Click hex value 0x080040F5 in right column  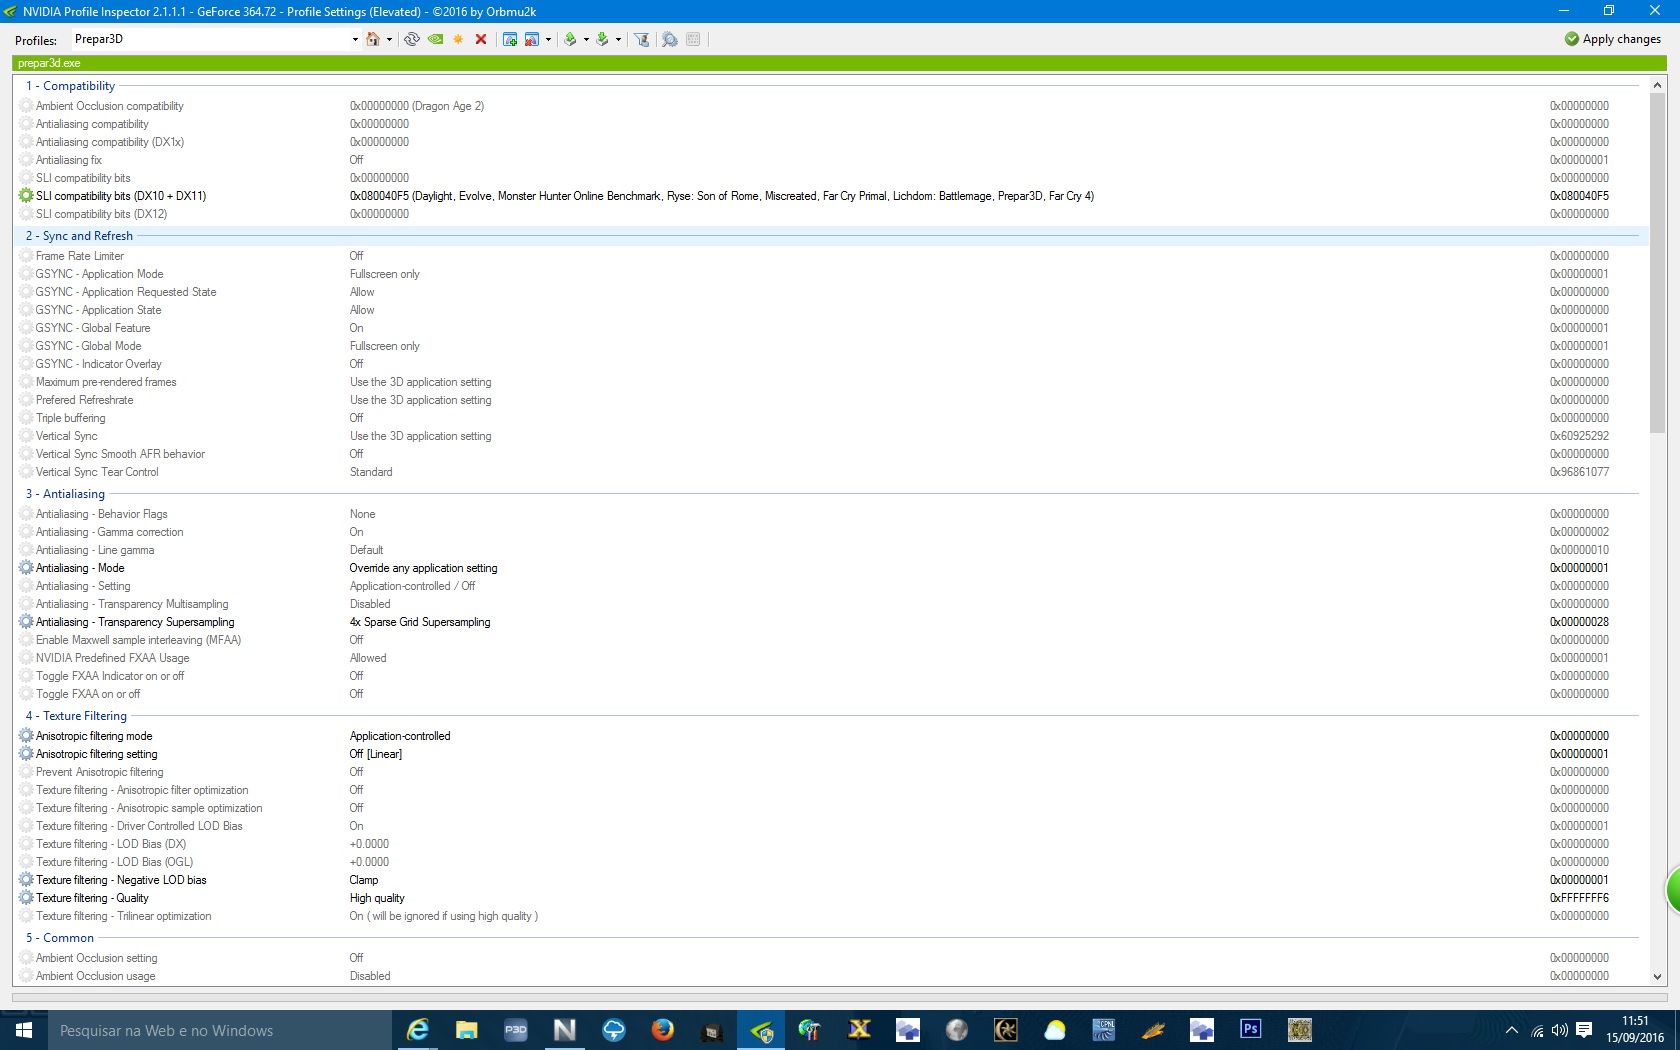tap(1579, 196)
